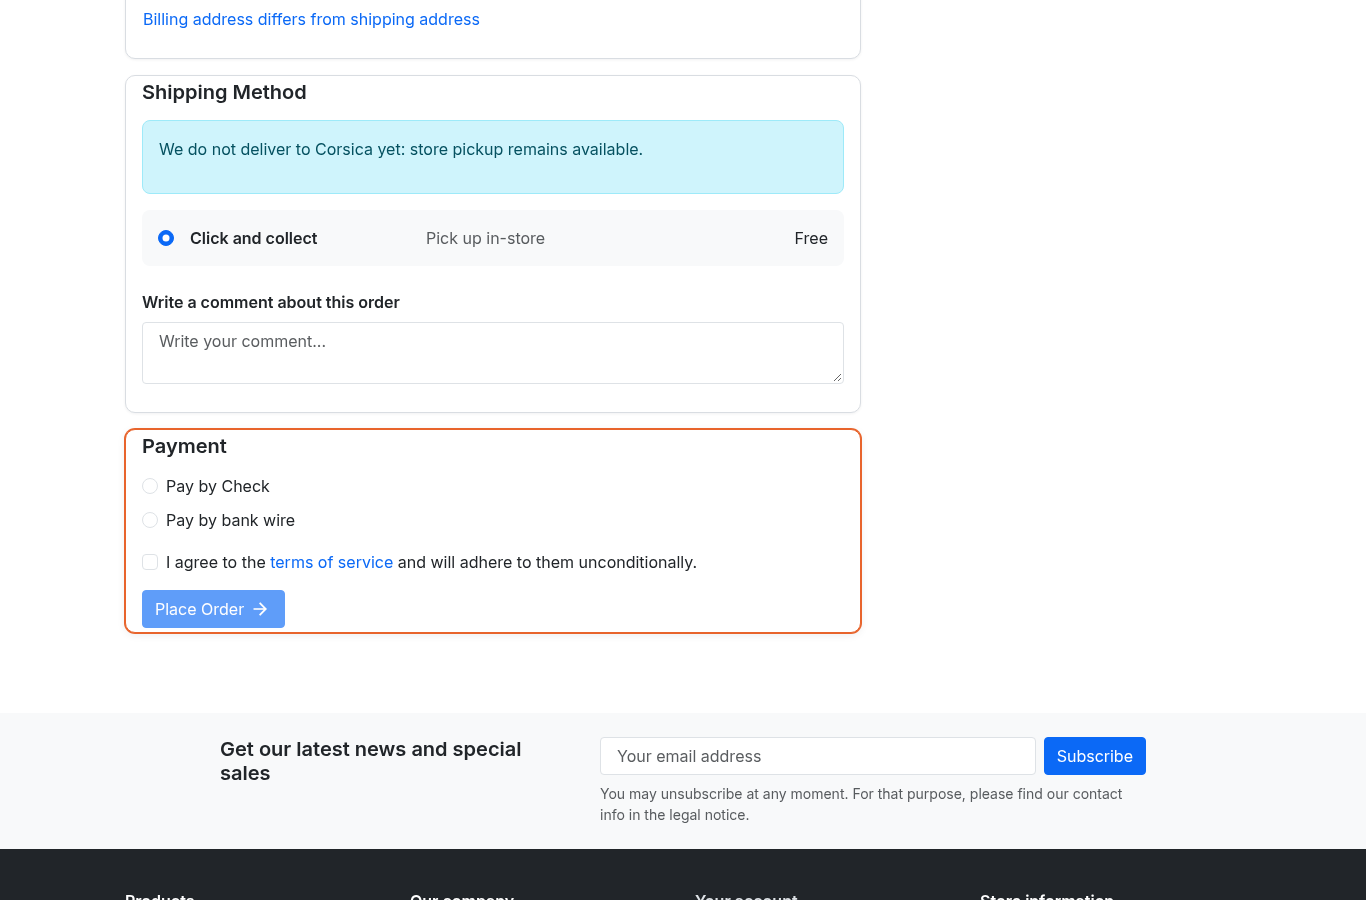Click the newsletter email address field

point(818,756)
